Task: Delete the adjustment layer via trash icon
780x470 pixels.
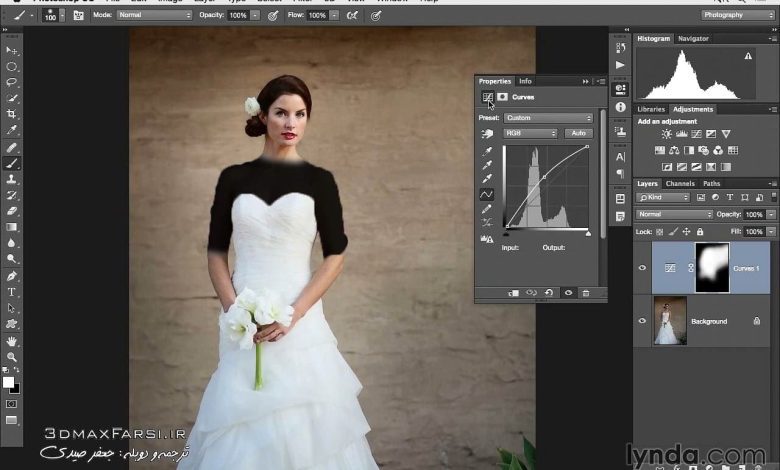Action: 586,293
